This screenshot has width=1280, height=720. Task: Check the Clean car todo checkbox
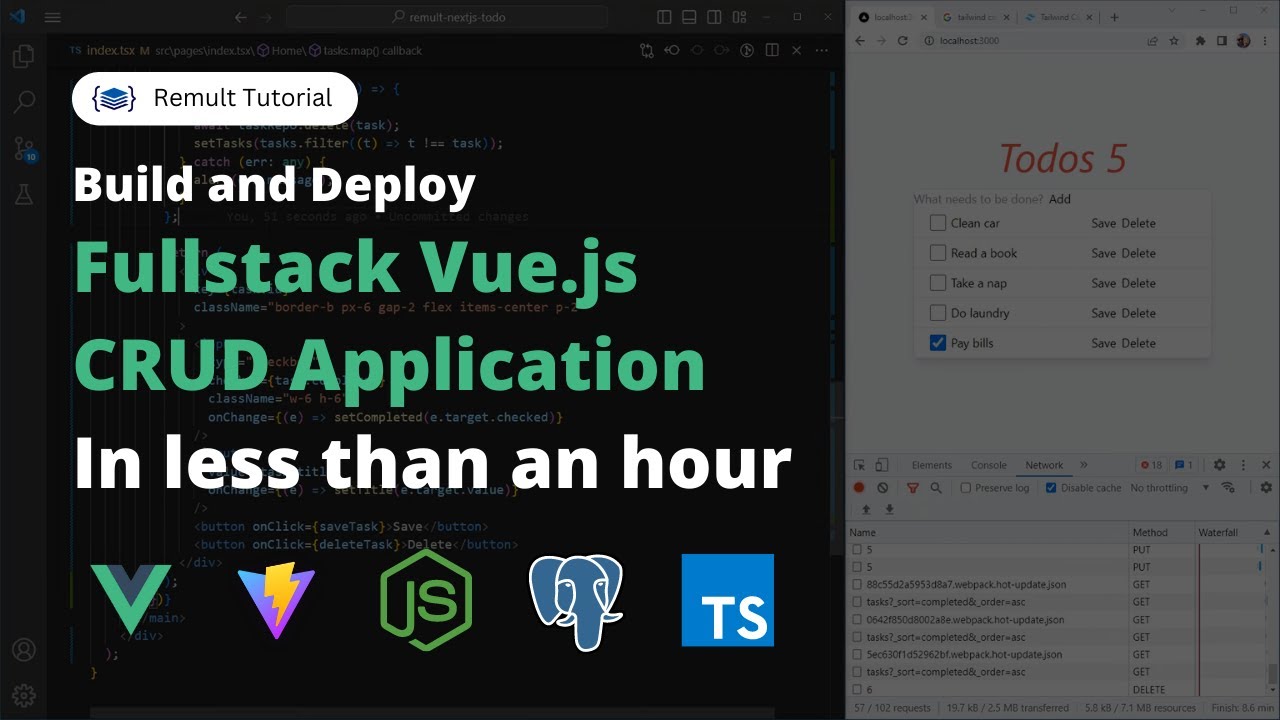coord(938,223)
